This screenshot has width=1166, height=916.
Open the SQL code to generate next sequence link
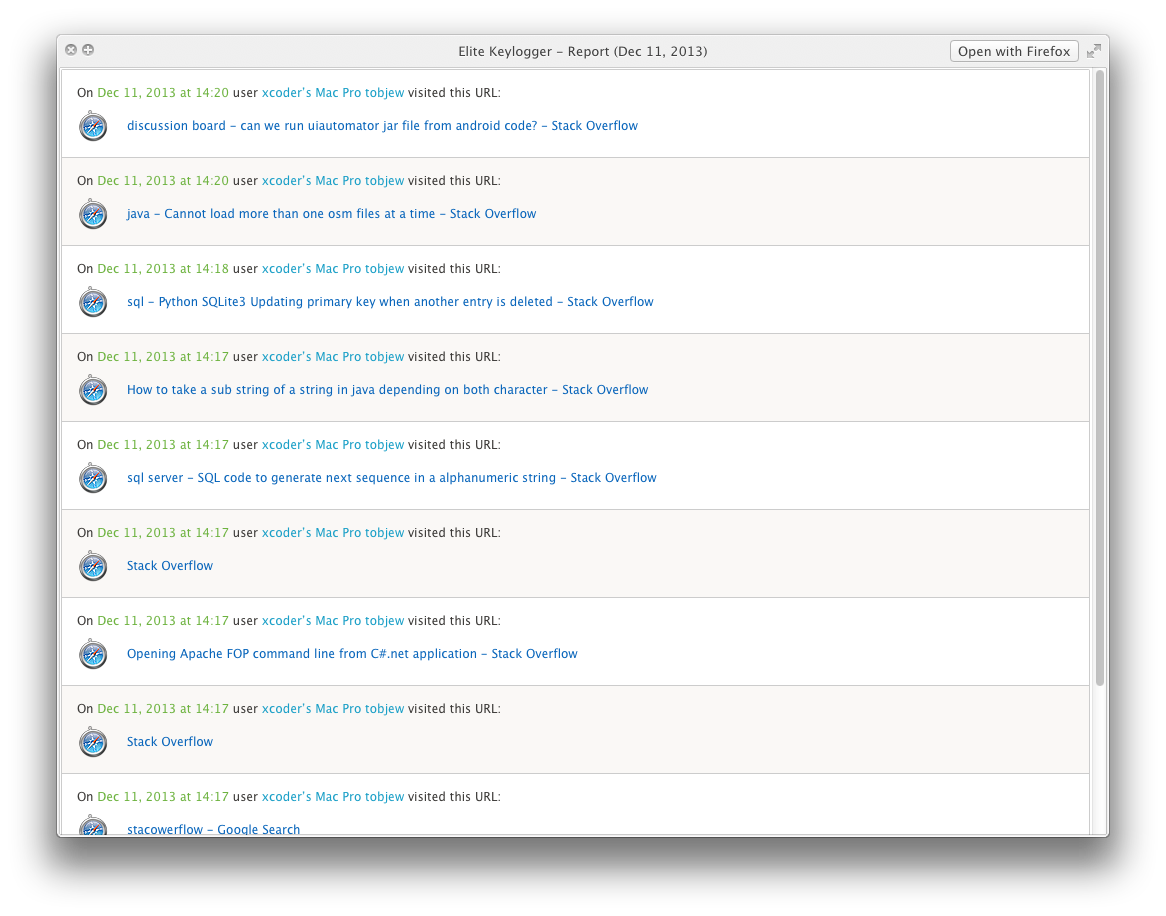point(390,477)
